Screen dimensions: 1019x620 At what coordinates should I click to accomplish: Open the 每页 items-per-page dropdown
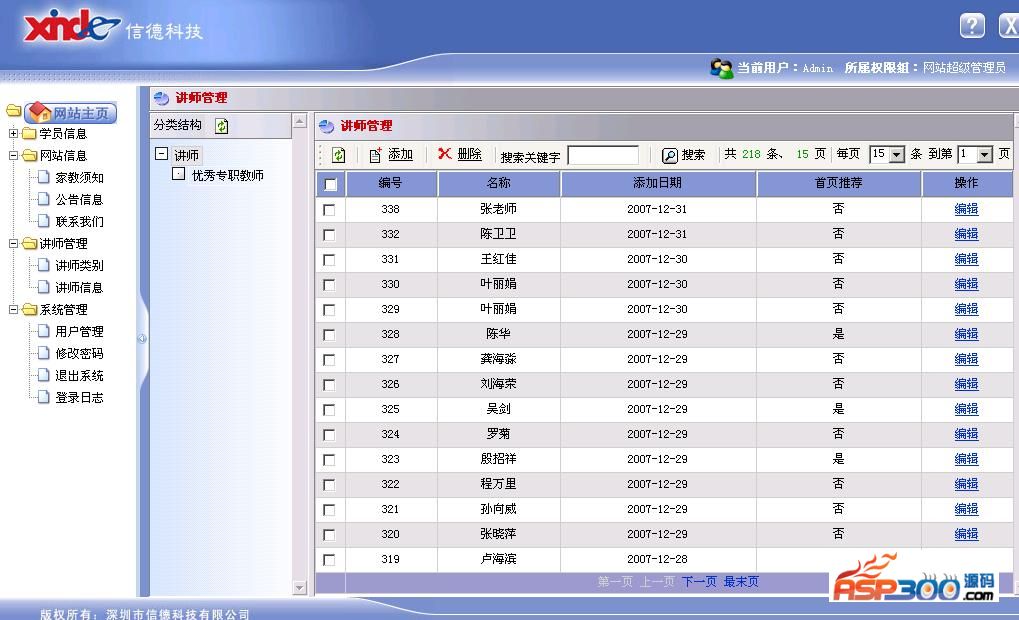click(896, 155)
